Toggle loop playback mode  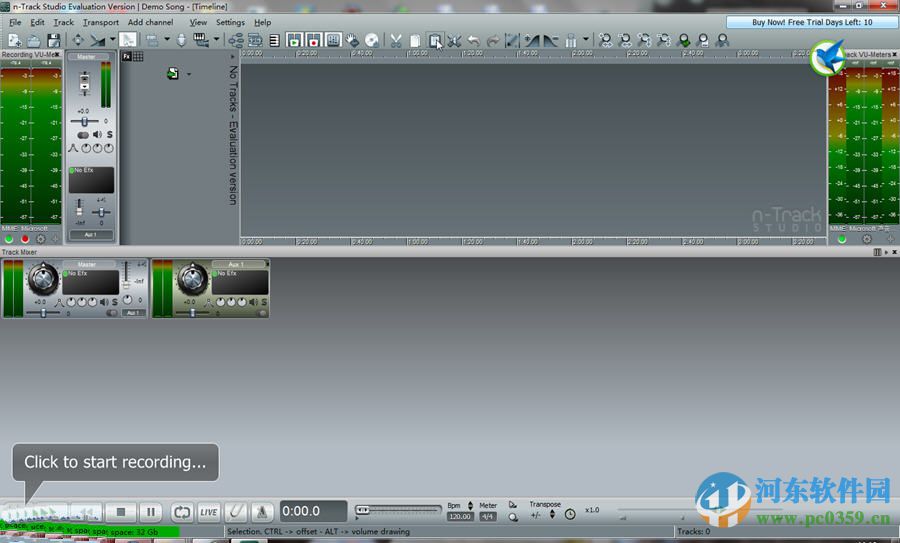(x=182, y=511)
